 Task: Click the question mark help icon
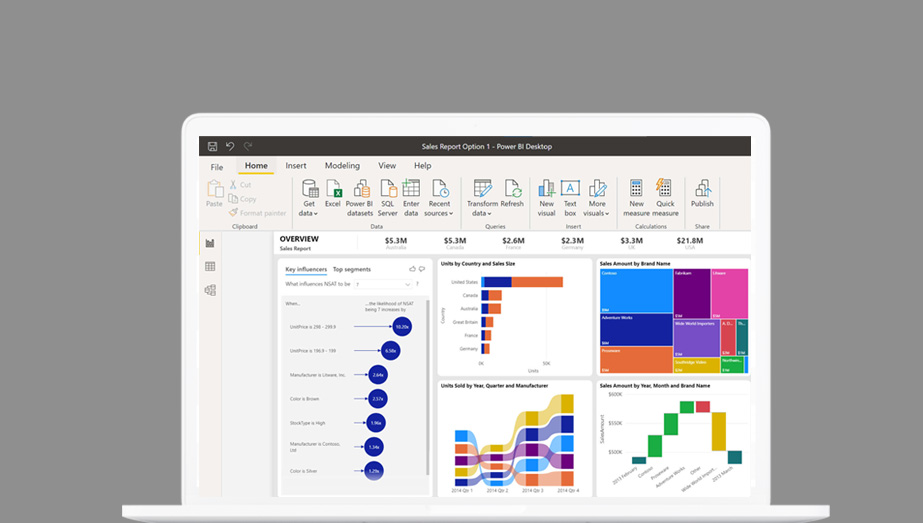pos(417,284)
